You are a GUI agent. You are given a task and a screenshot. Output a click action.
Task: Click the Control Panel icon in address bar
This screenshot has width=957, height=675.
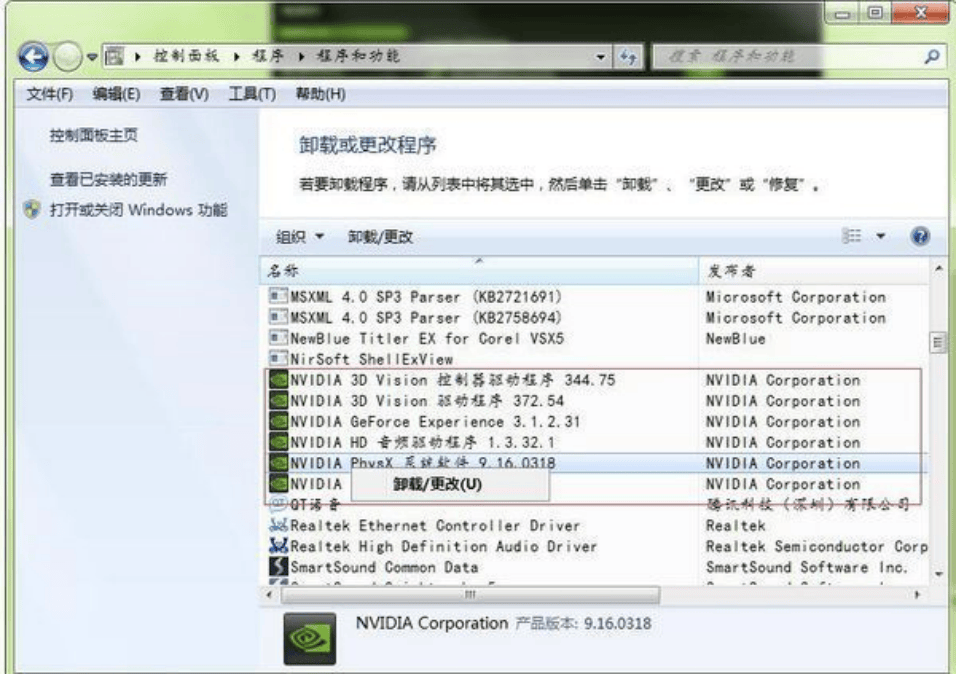click(114, 57)
